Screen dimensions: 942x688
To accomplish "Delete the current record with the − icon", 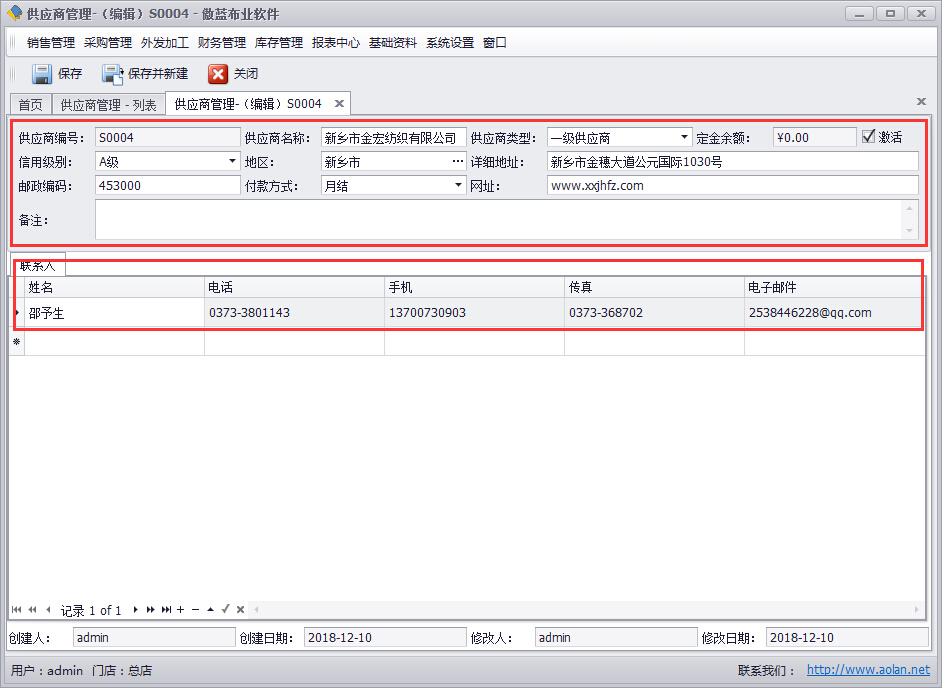I will click(194, 609).
